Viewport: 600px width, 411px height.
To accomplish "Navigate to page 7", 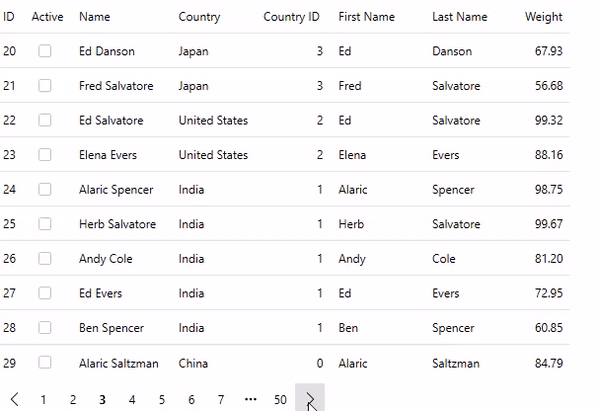I will [x=221, y=399].
